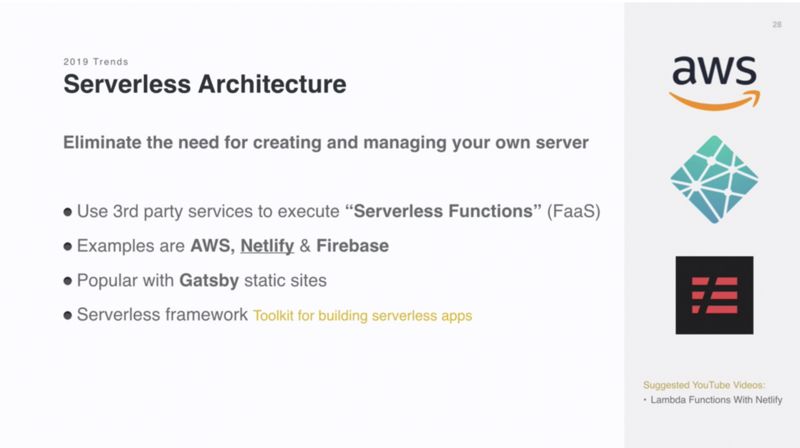
Task: Click the bold 'Serverless Functions' text
Action: pos(443,211)
